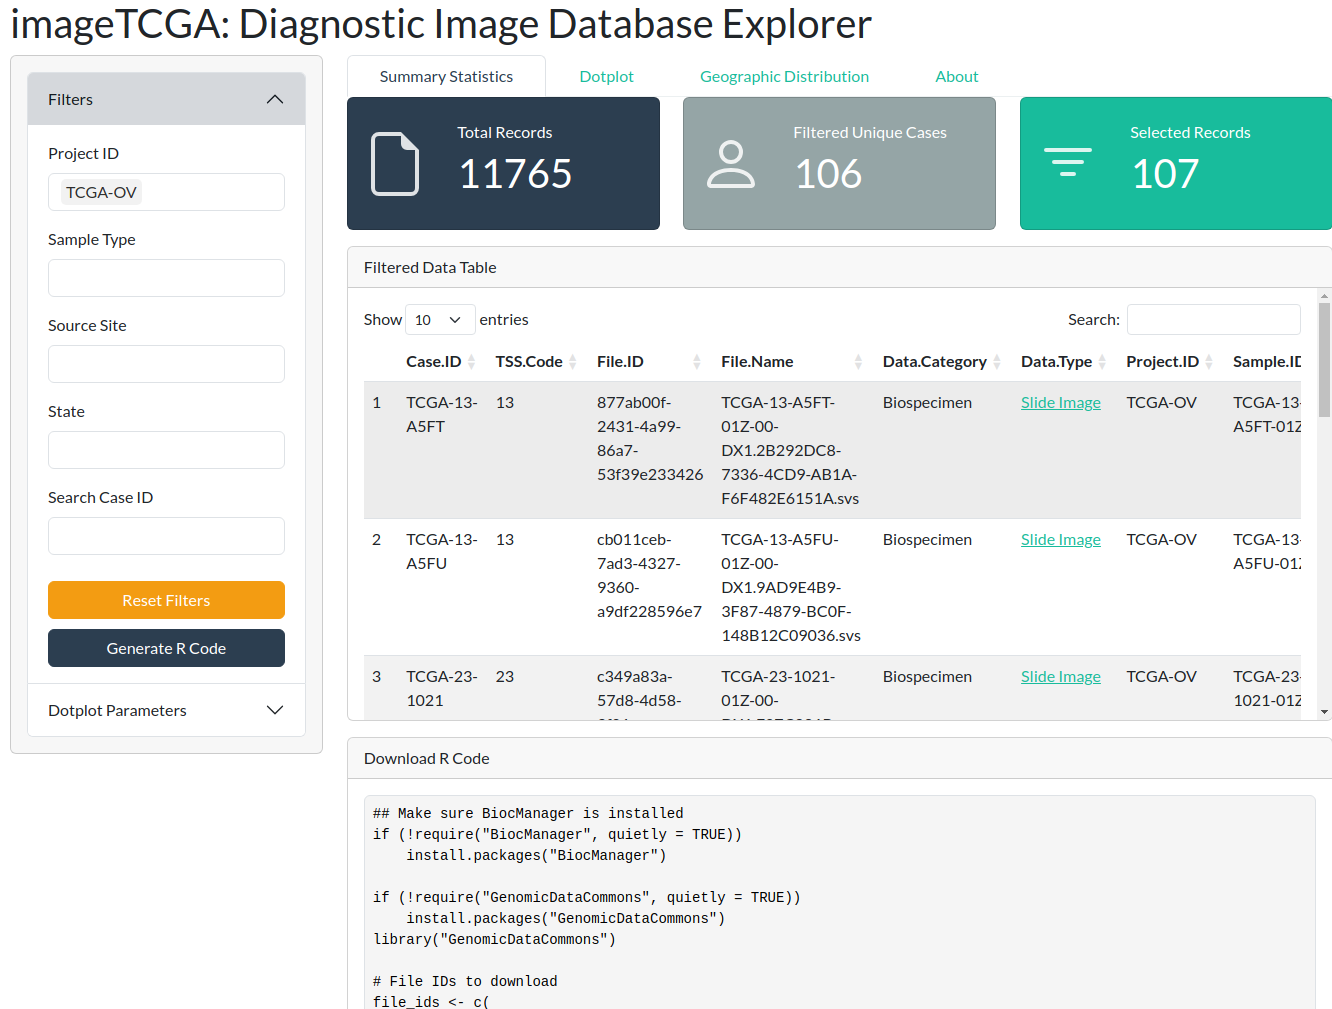Open Slide Image link for TCGA-13-A5FT
The image size is (1332, 1009).
(x=1060, y=403)
